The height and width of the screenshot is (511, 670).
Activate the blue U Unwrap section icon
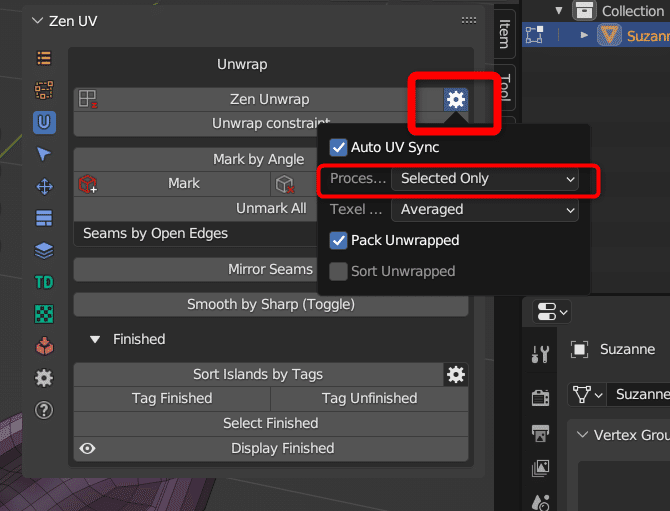44,122
